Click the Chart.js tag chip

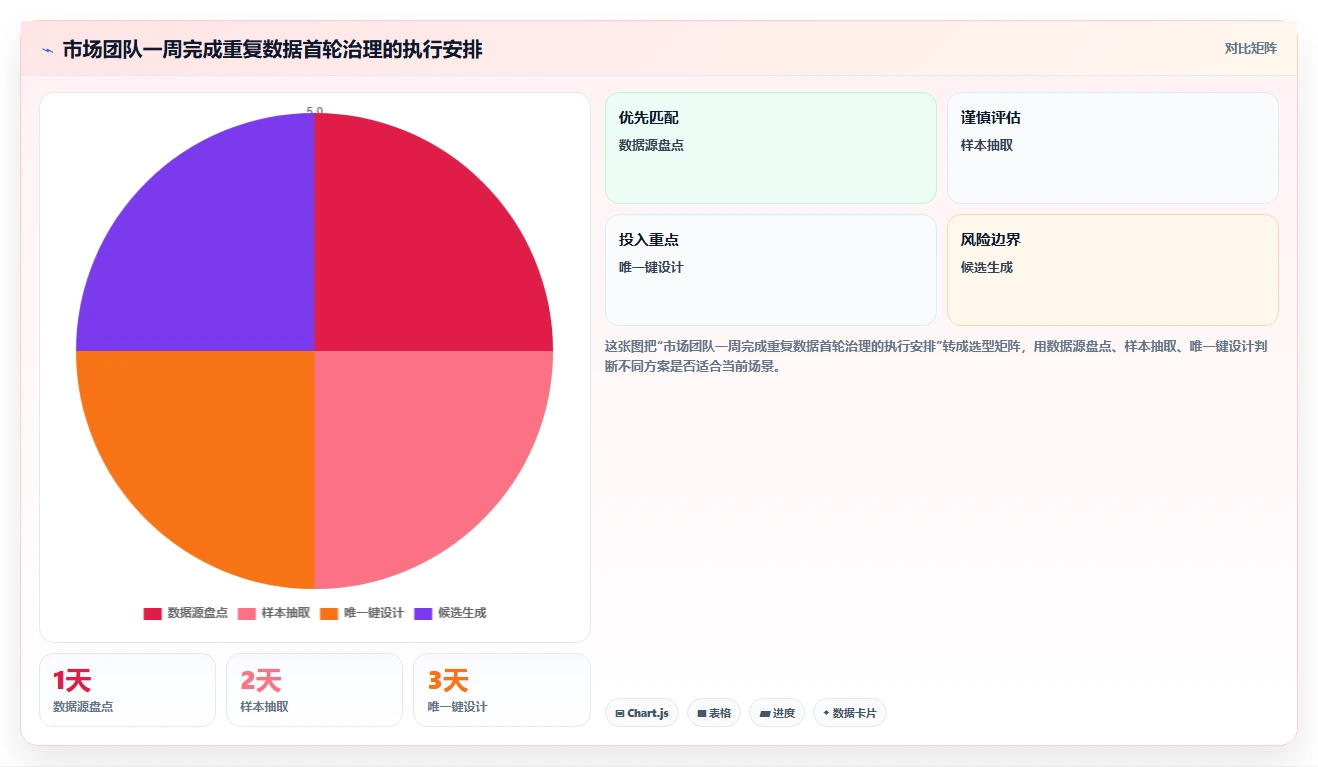(x=642, y=713)
